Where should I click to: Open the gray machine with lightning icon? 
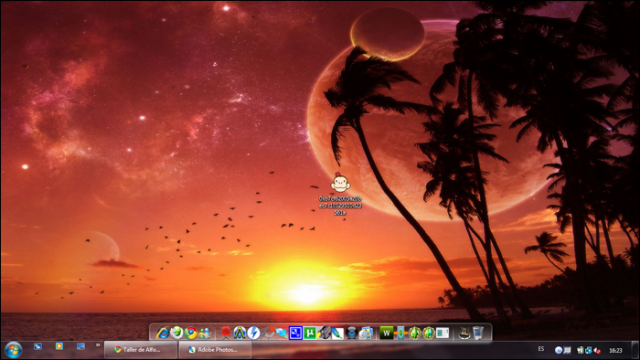[324, 333]
